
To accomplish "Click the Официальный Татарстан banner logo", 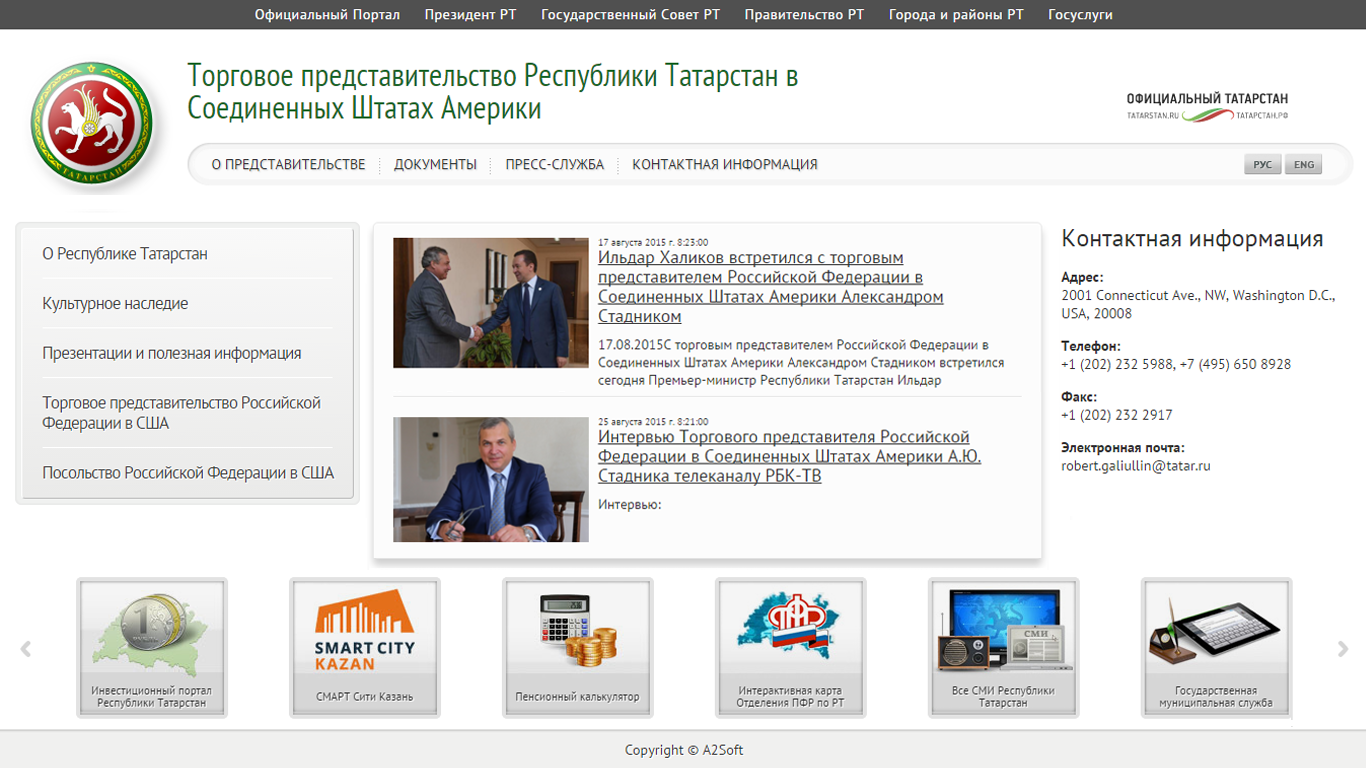I will tap(1207, 106).
